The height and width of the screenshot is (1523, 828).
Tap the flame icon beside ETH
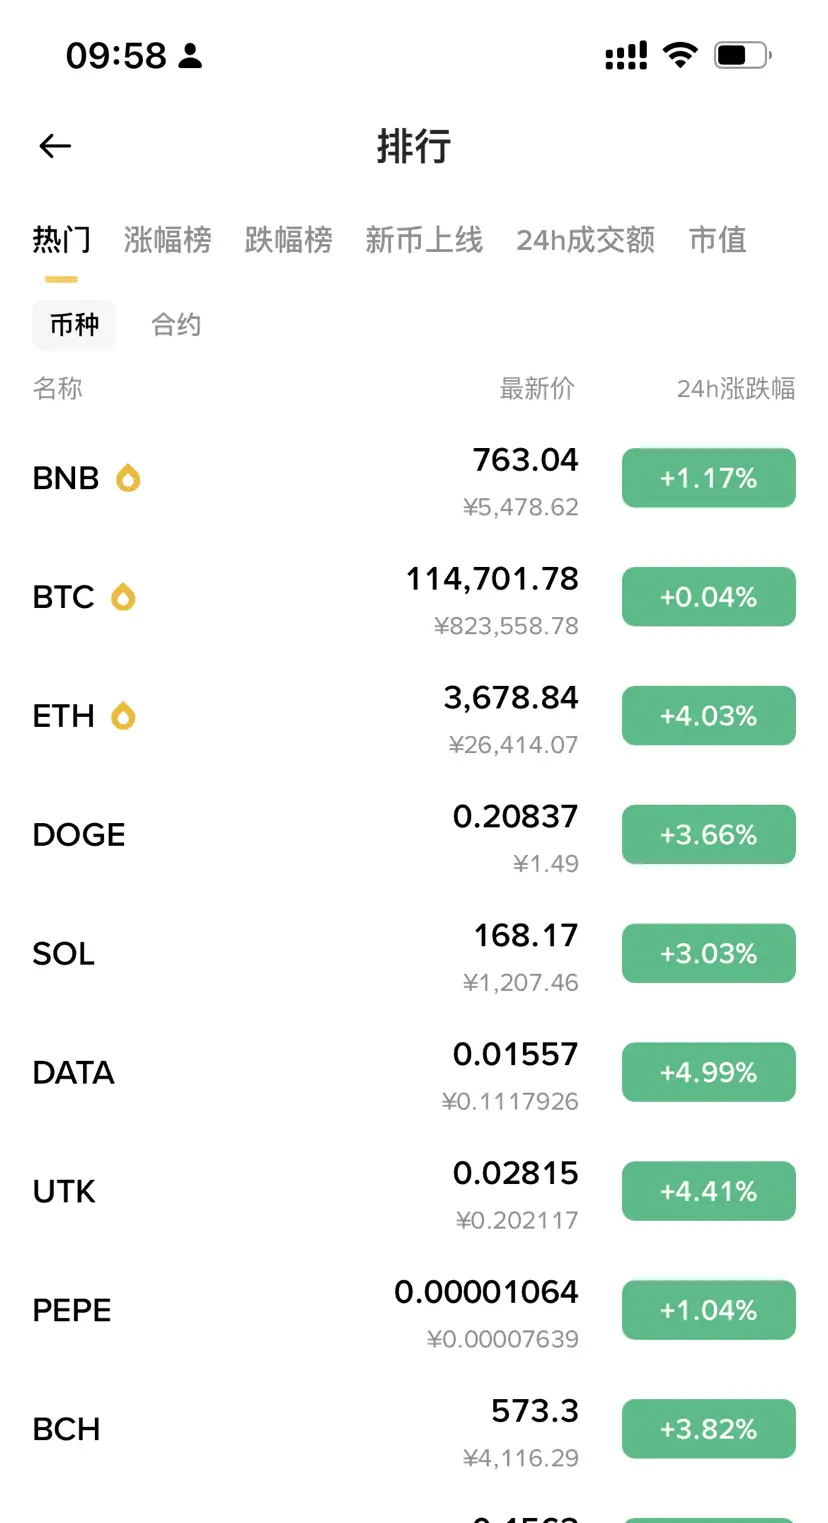[x=123, y=716]
